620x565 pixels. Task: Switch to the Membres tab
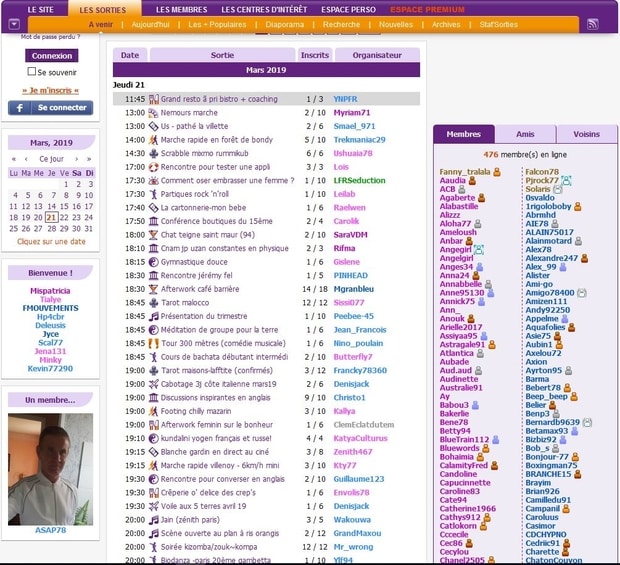[463, 134]
